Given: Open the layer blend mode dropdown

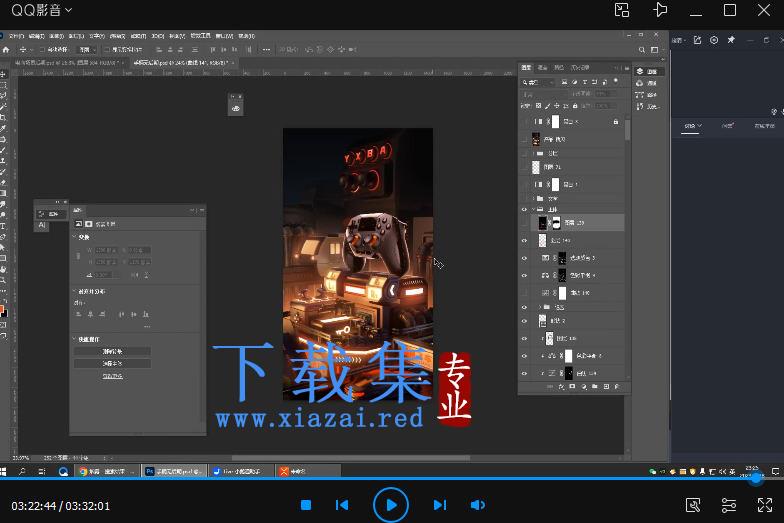Looking at the screenshot, I should click(x=544, y=94).
